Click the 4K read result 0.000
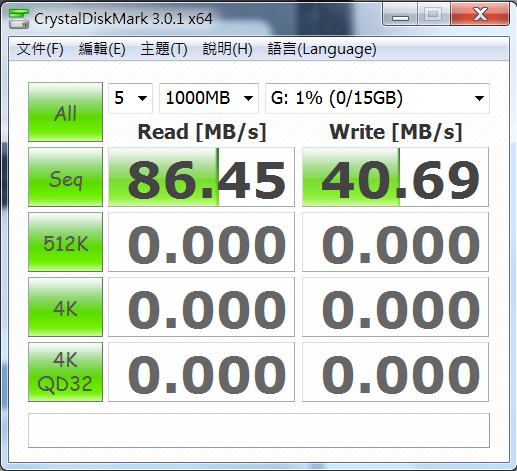 201,307
